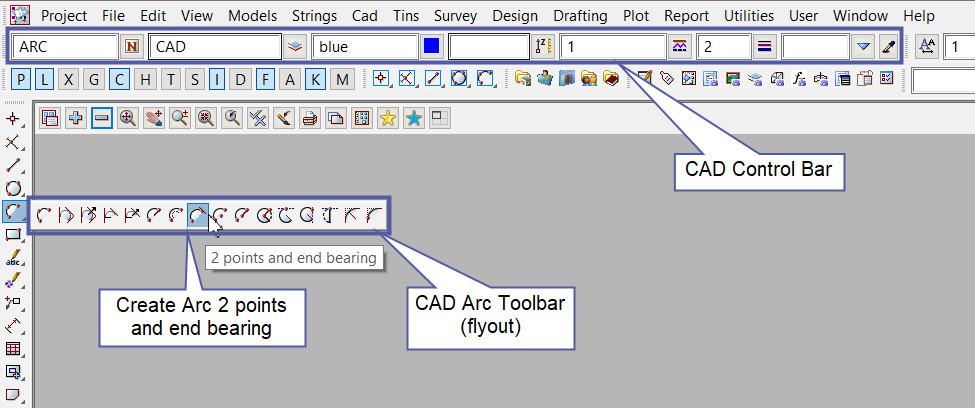
Task: Open the linestyle icon beside the 1 field
Action: 680,47
